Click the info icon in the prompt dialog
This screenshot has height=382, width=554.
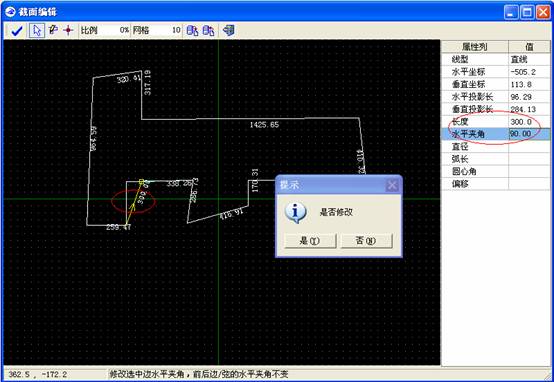coord(295,212)
